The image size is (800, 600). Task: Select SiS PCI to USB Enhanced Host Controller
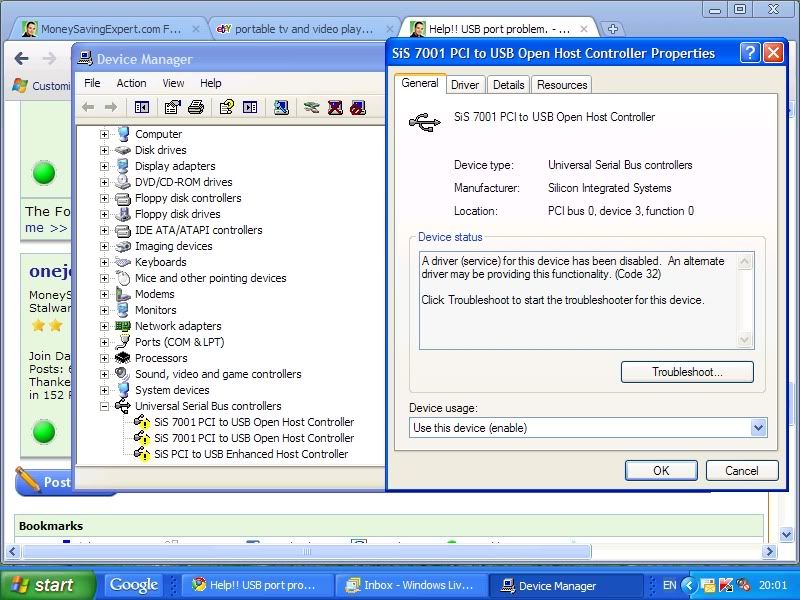point(251,454)
